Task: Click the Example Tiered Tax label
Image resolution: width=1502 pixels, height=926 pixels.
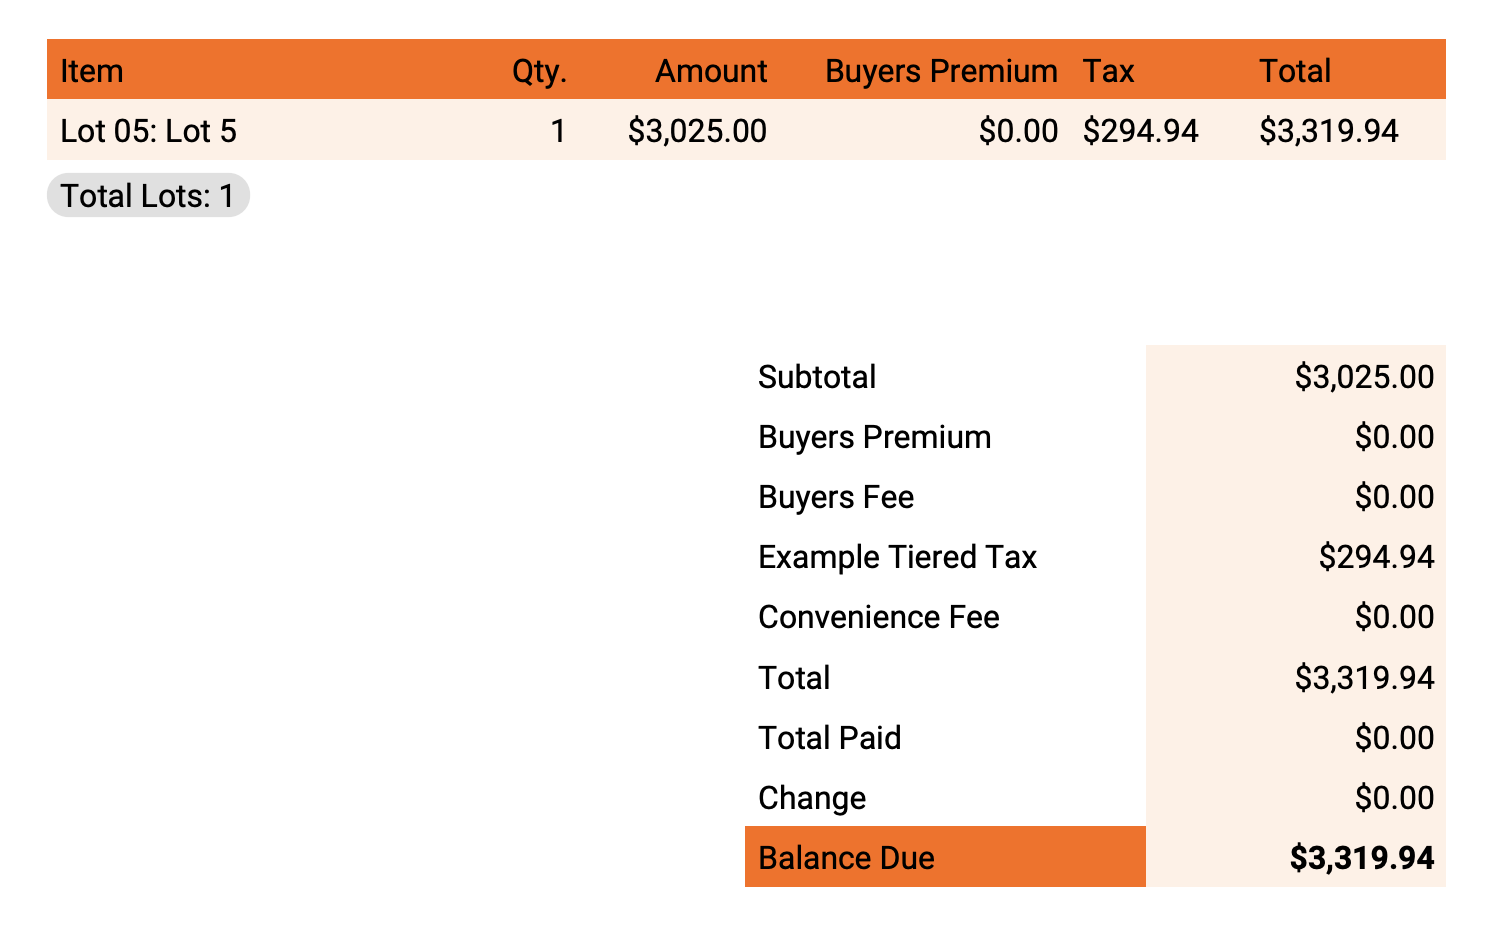Action: click(x=897, y=557)
